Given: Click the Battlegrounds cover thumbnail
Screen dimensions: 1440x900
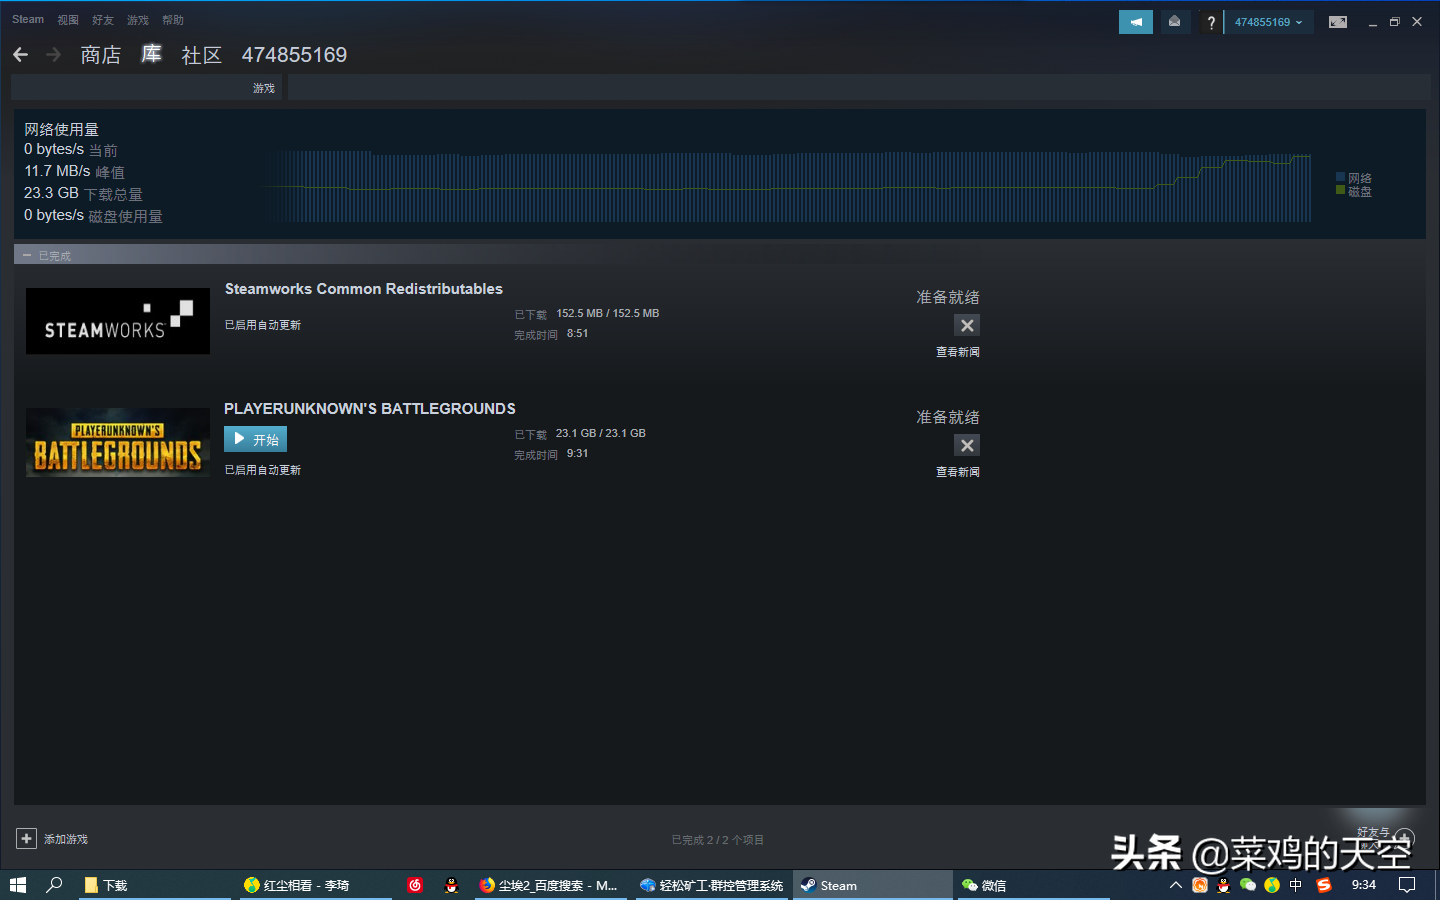Looking at the screenshot, I should point(118,442).
